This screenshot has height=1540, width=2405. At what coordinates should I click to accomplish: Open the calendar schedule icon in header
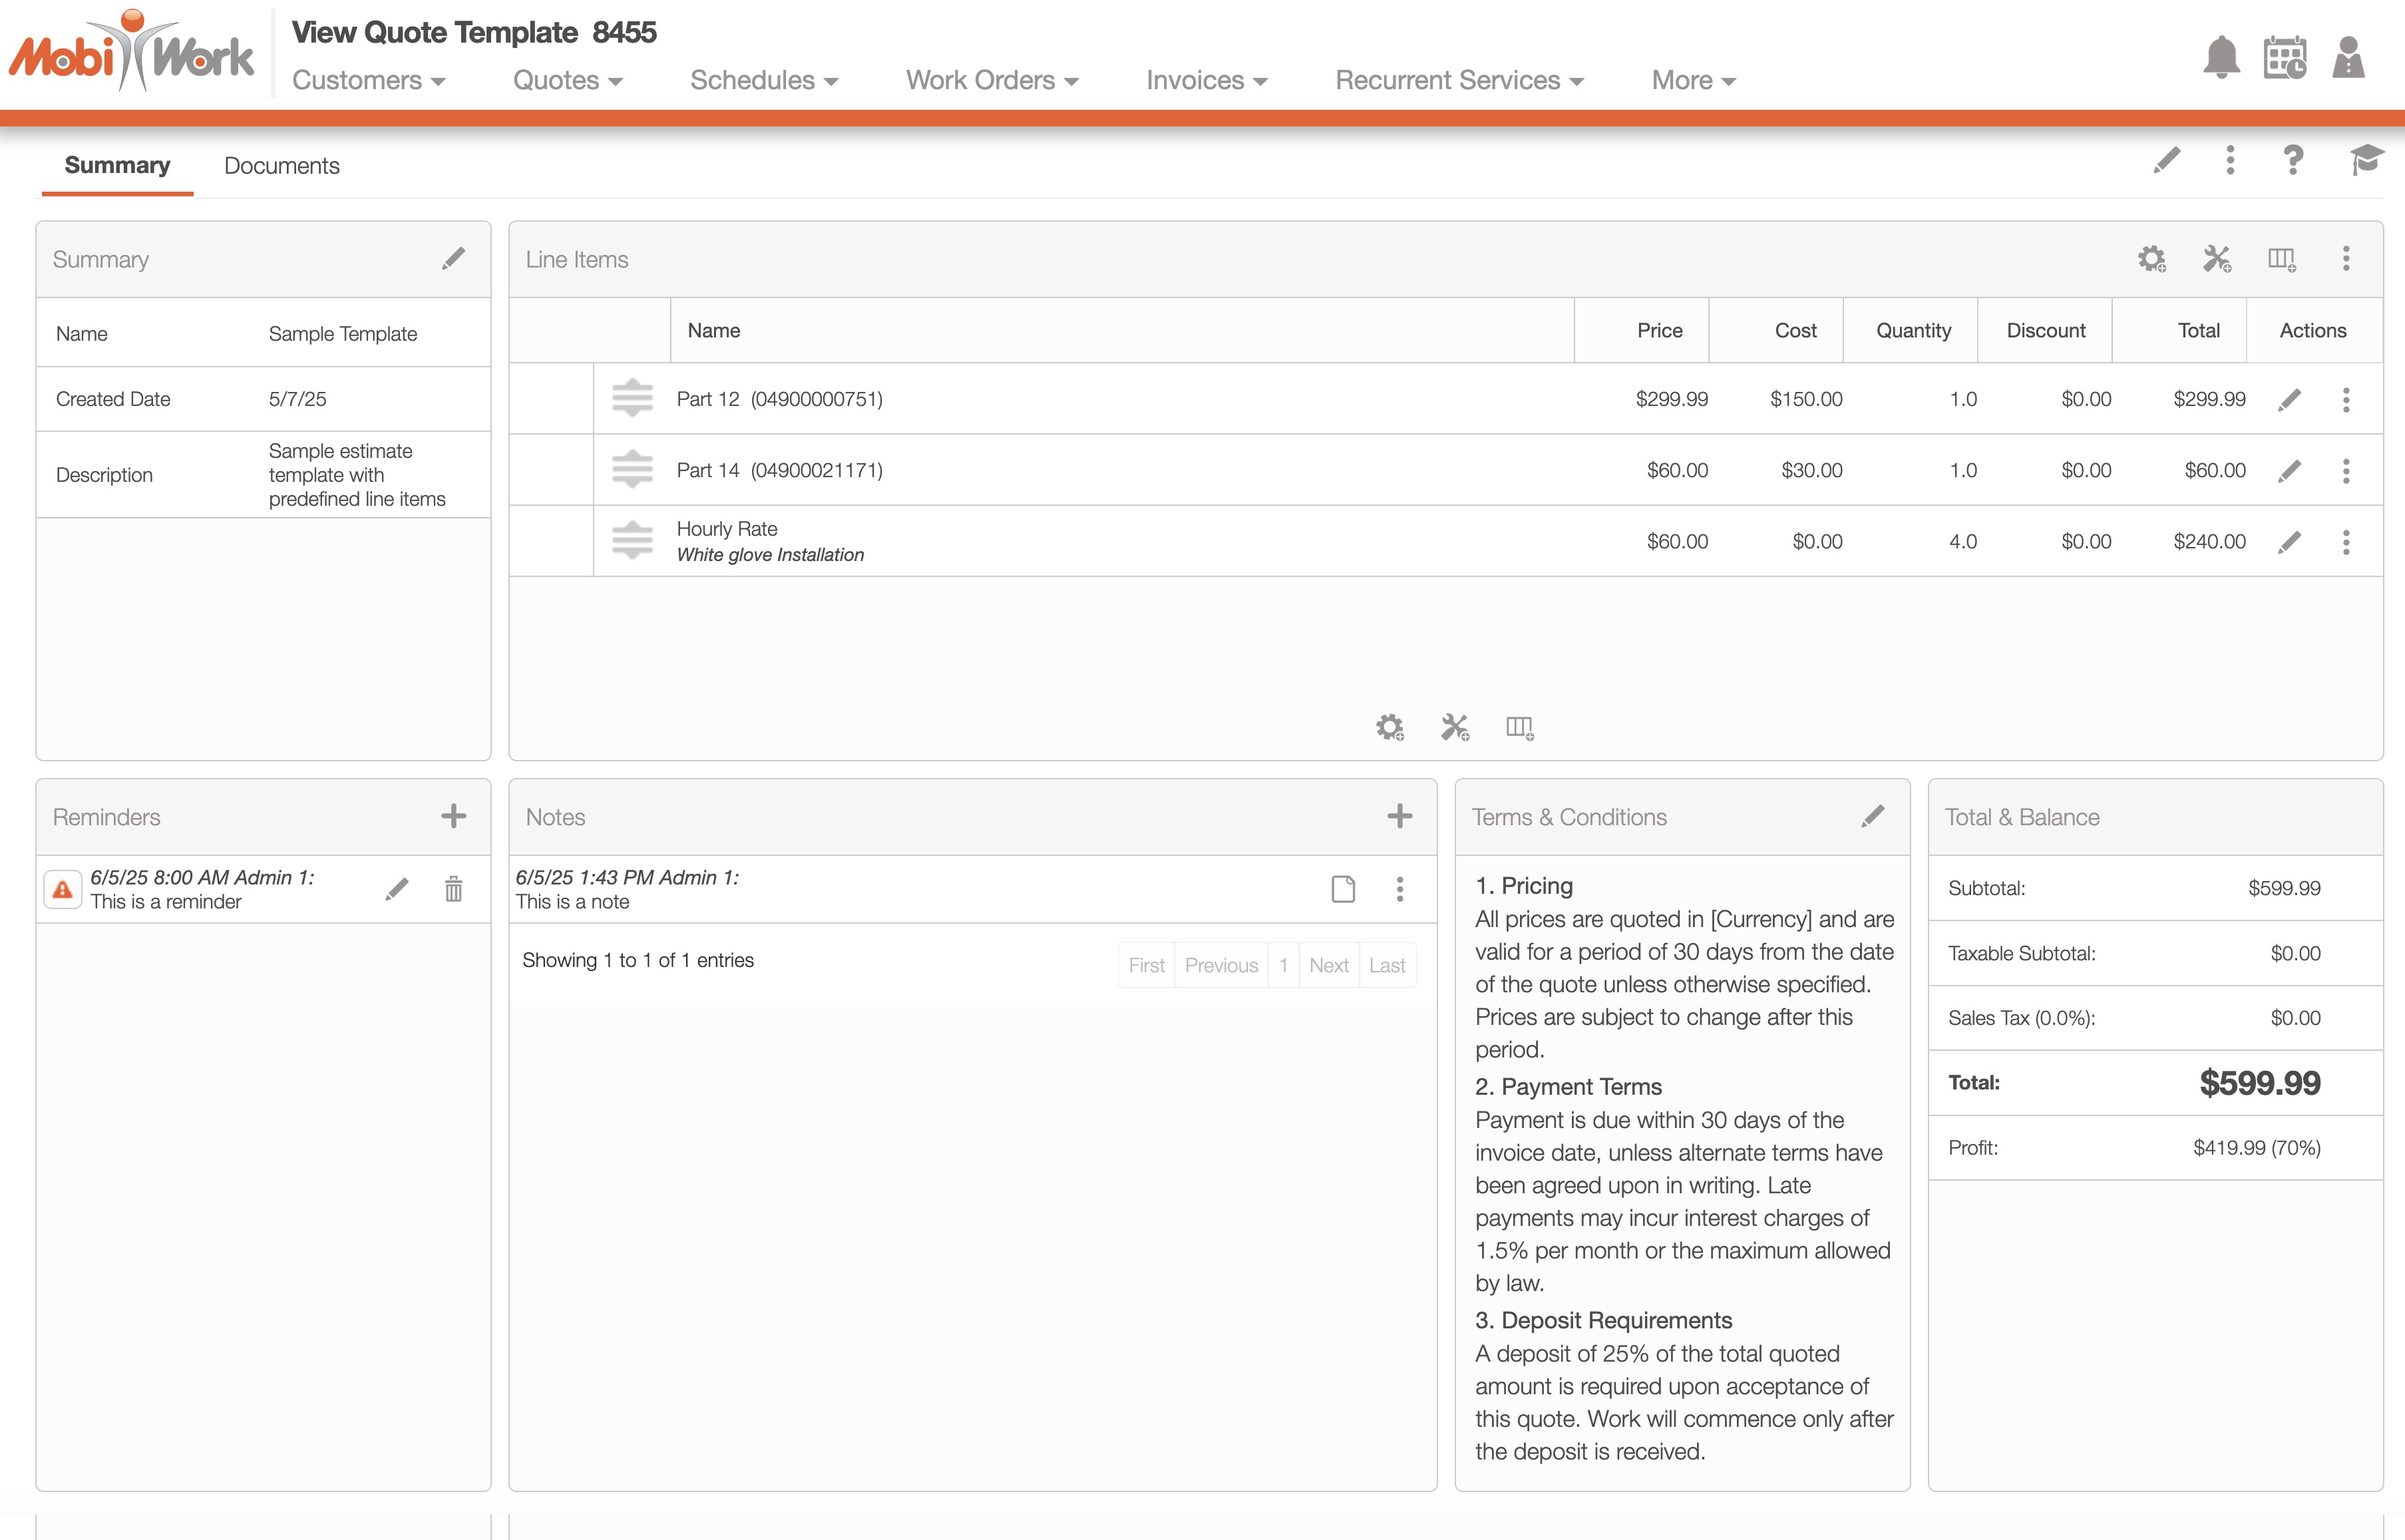pos(2285,57)
